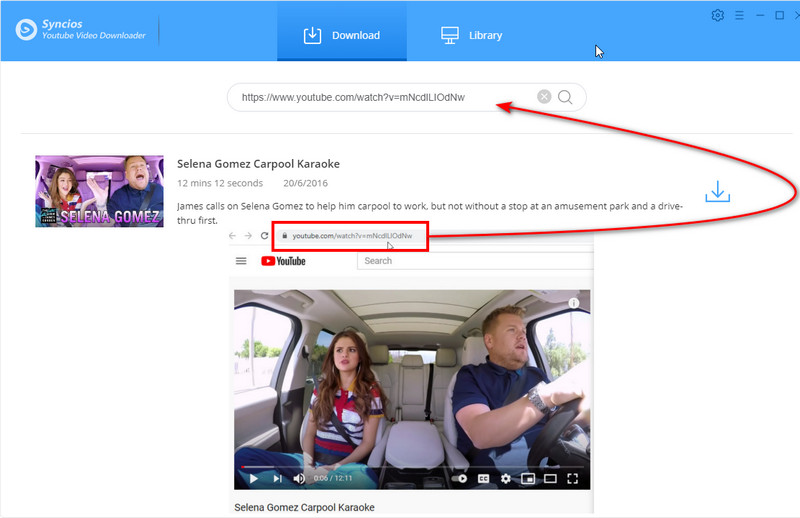Viewport: 800px width, 518px height.
Task: Open the Syncios settings gear
Action: pyautogui.click(x=717, y=15)
